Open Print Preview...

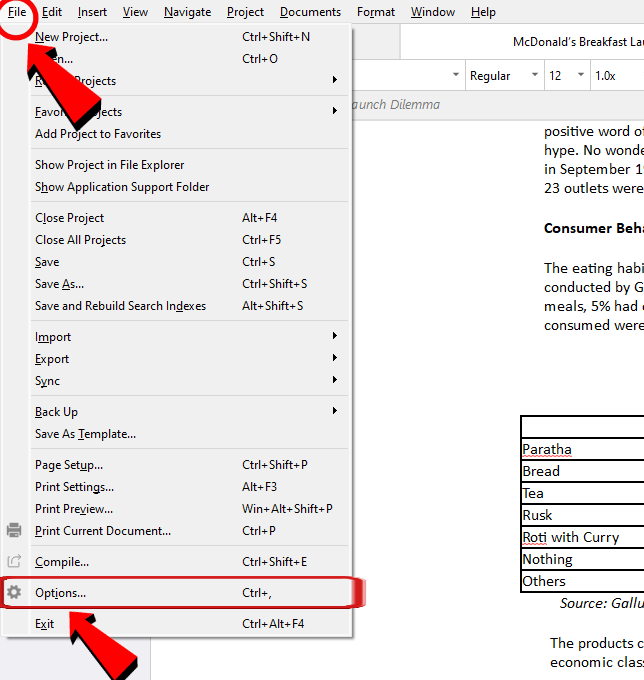tap(190, 509)
